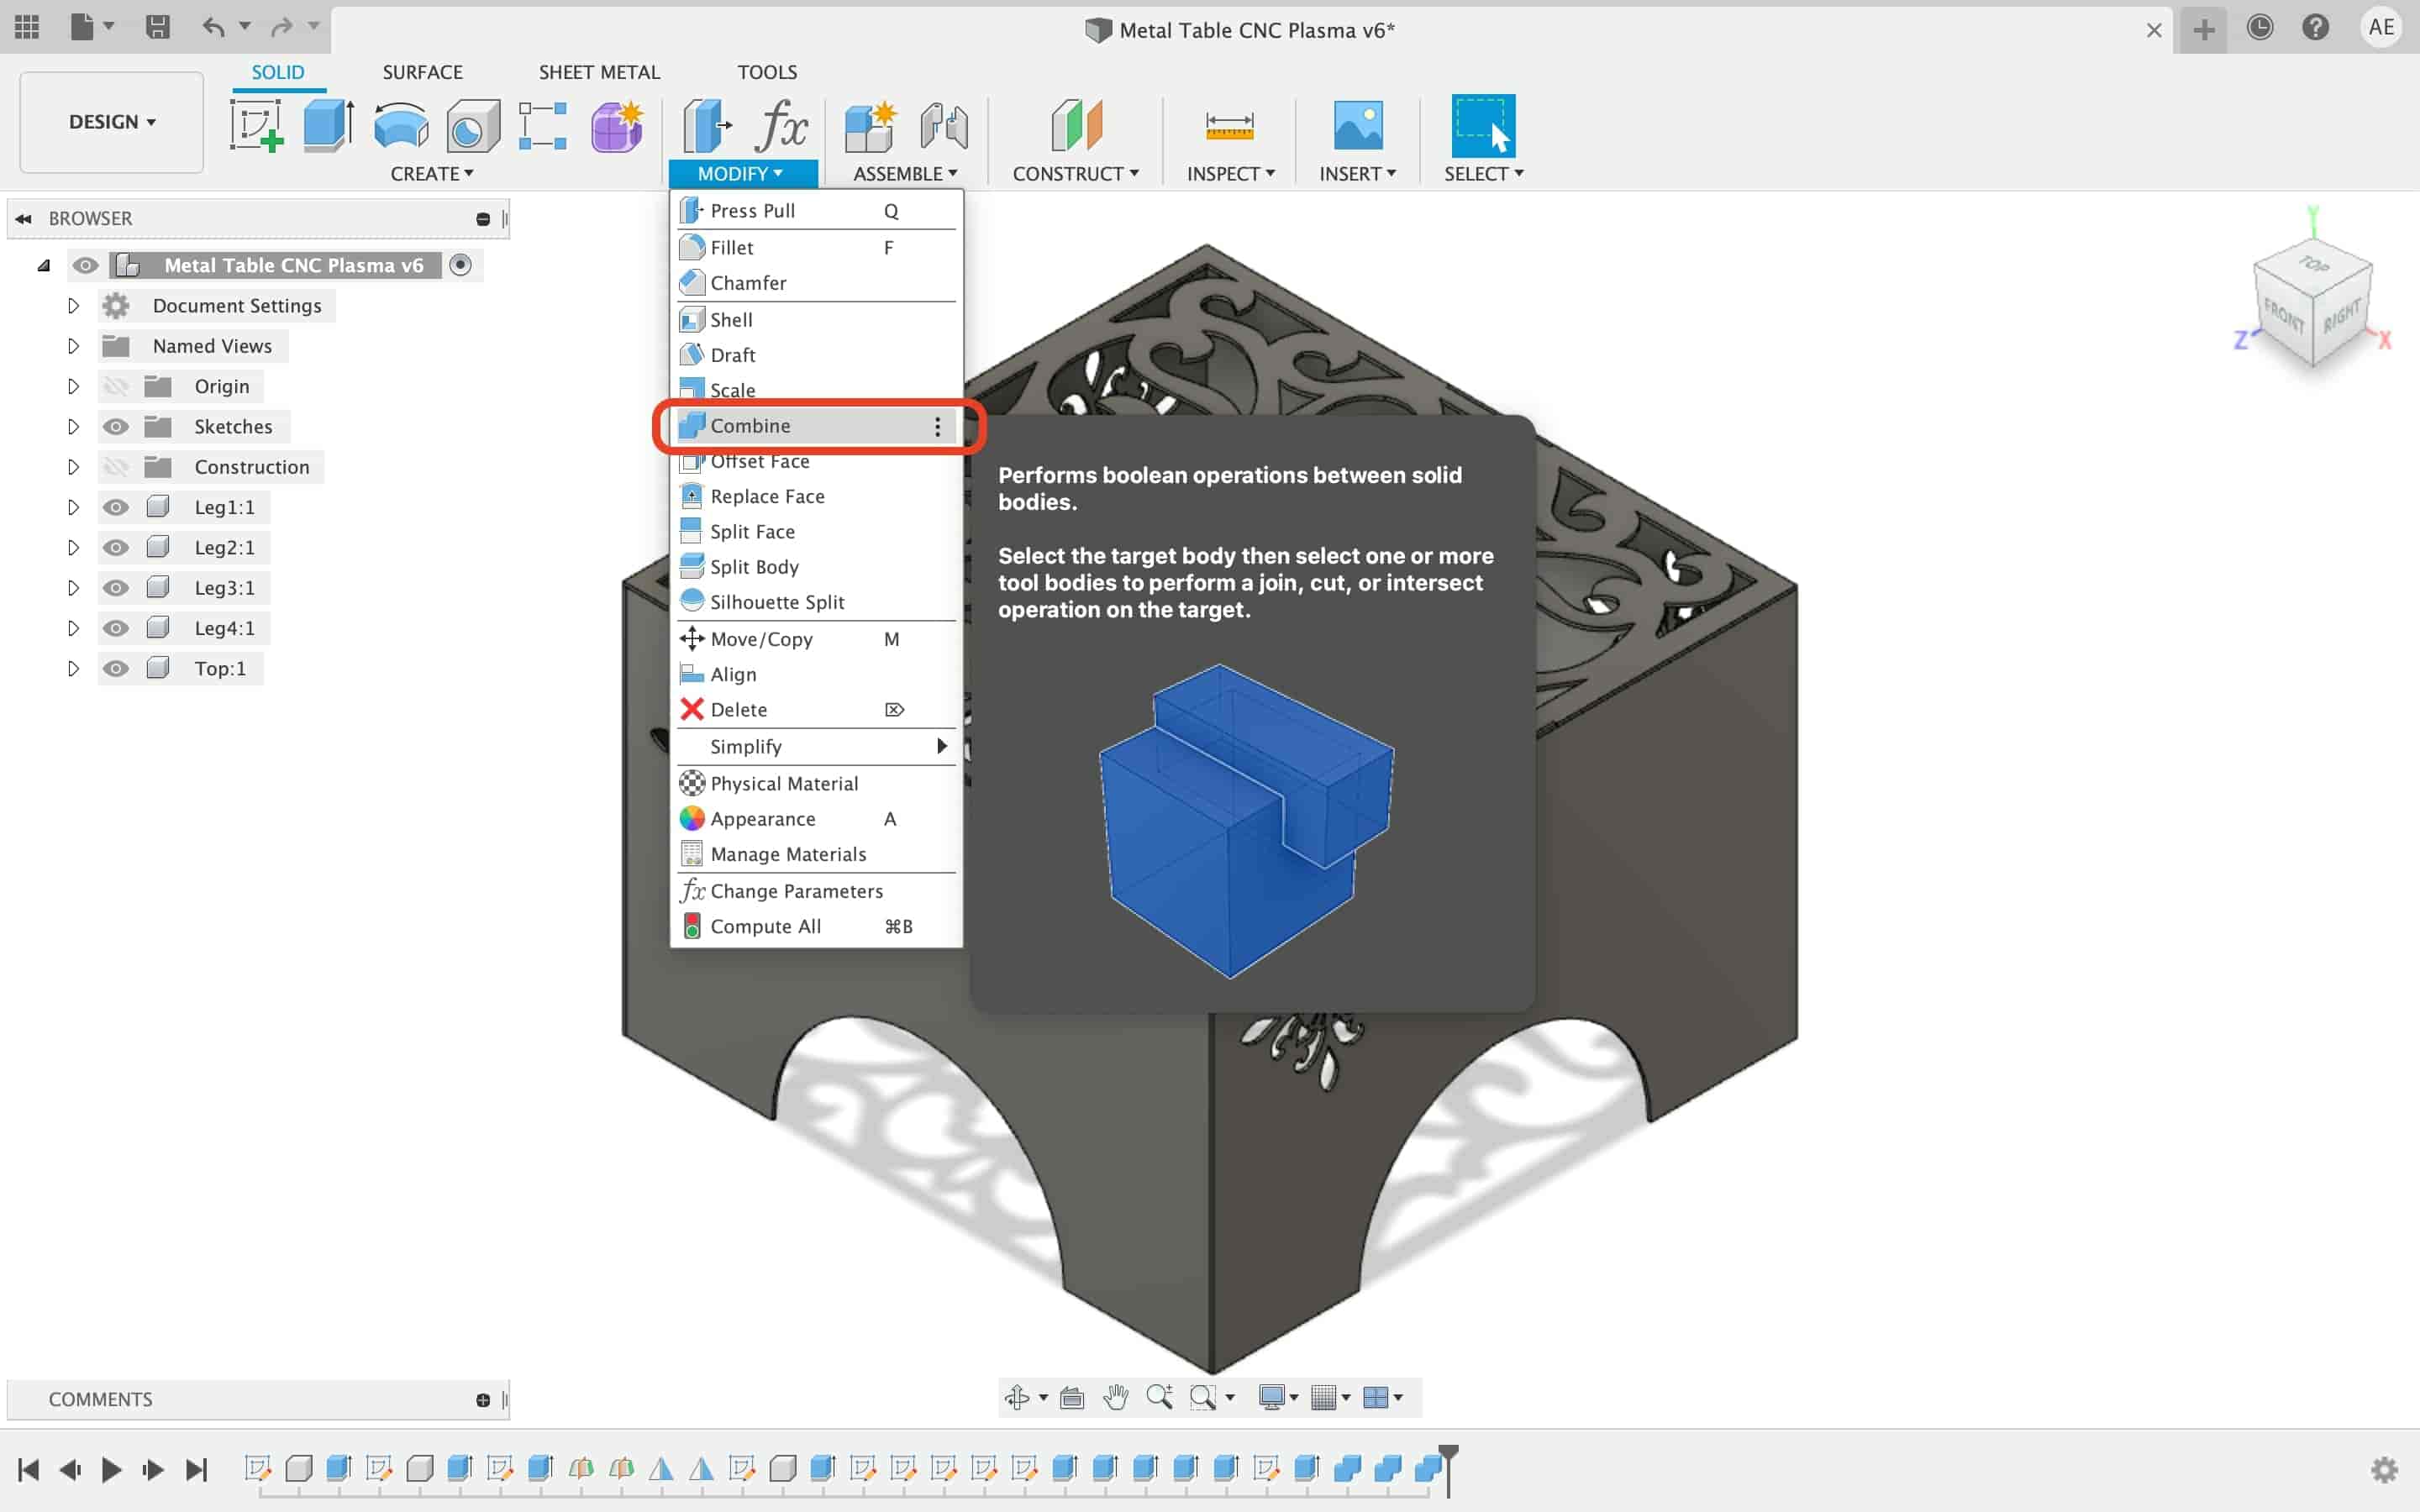Toggle visibility of the Sketches folder

[116, 427]
